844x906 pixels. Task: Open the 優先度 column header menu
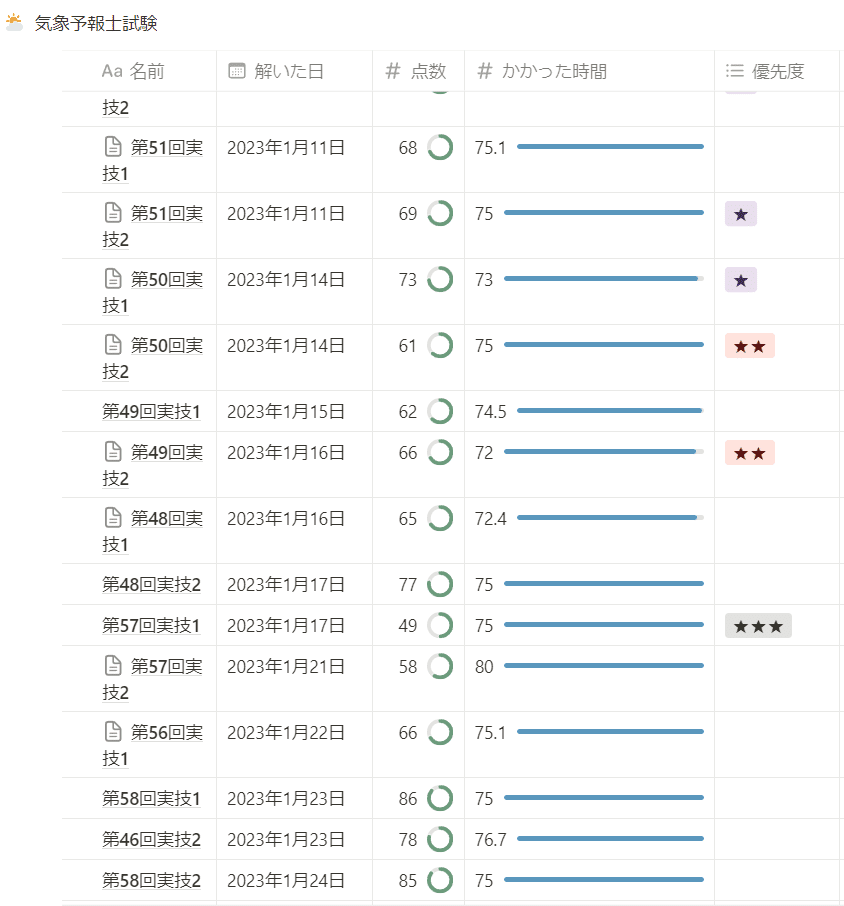[777, 71]
